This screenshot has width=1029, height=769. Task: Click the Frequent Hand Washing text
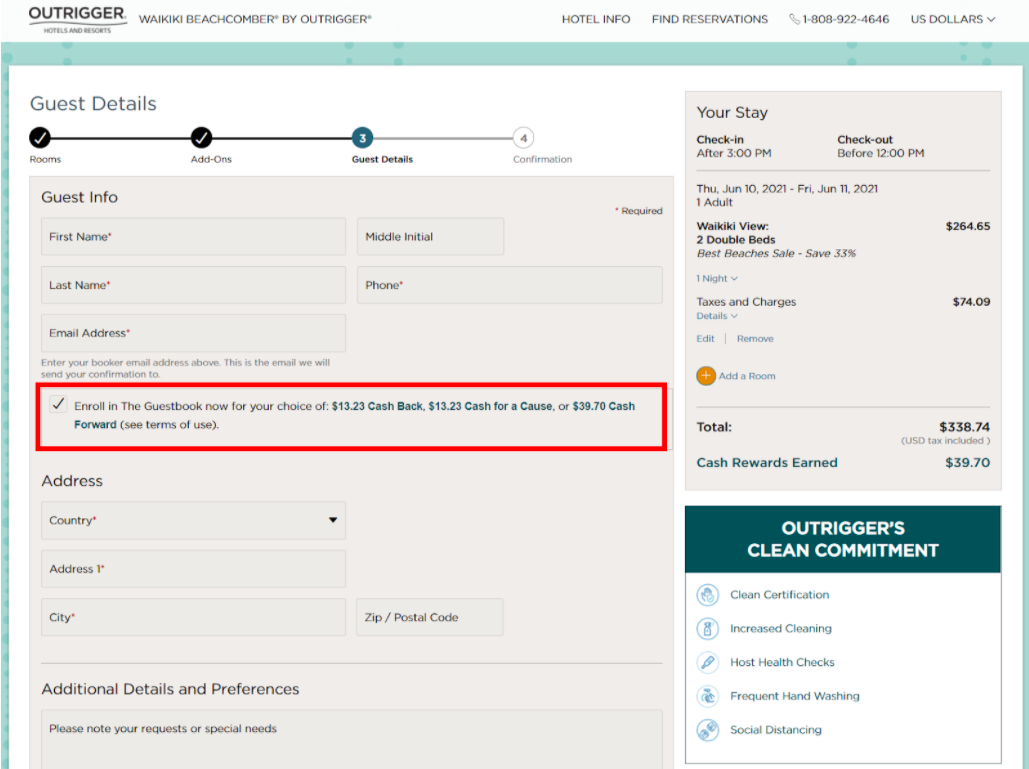tap(795, 696)
